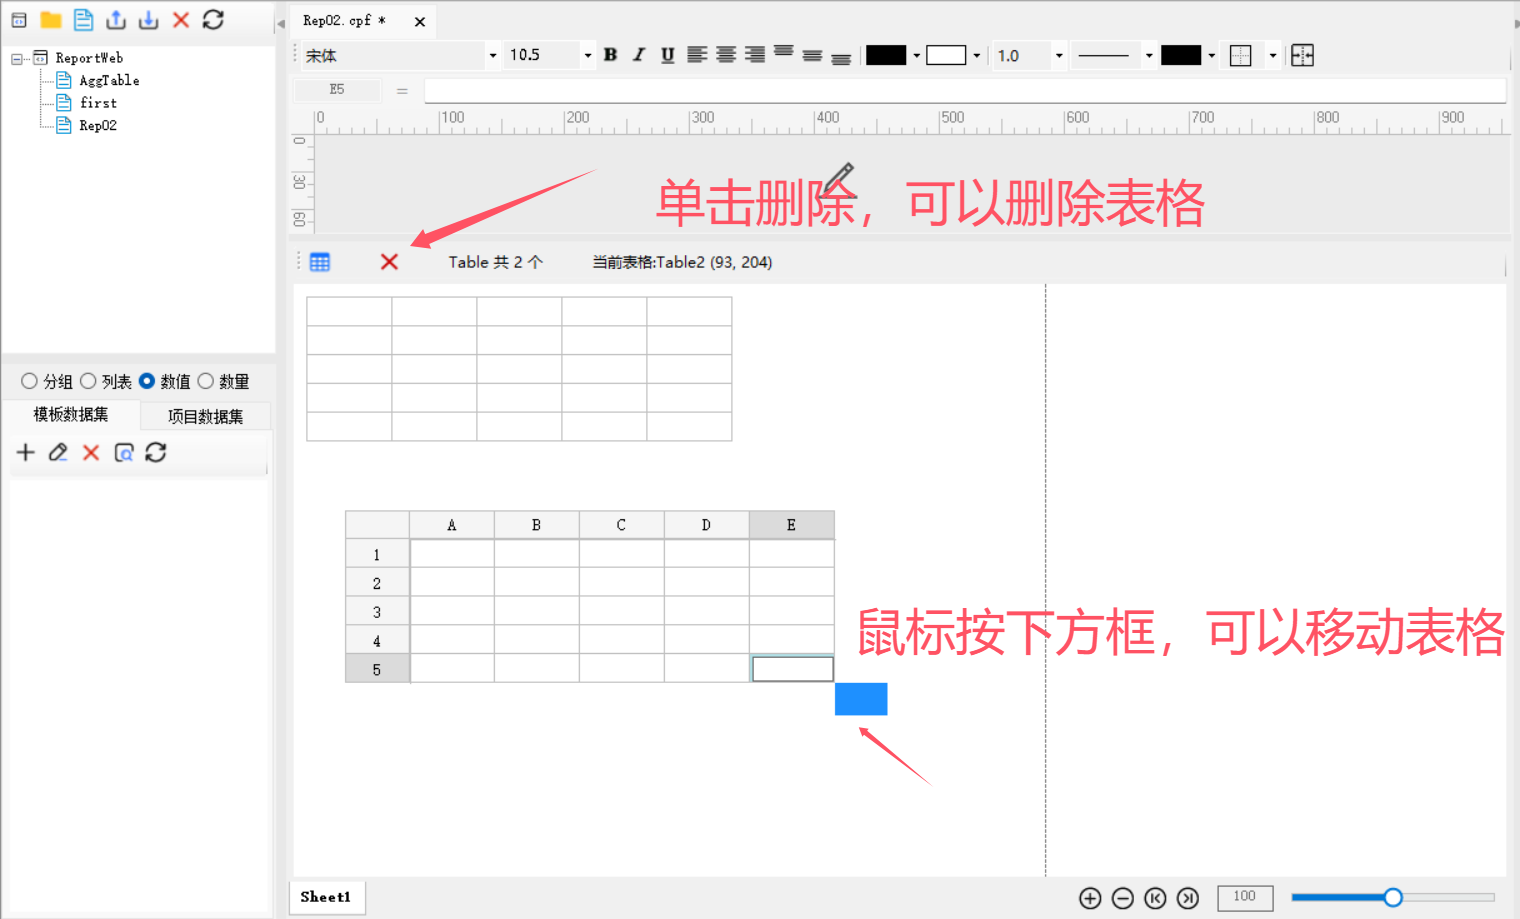The width and height of the screenshot is (1520, 919).
Task: Zoom out with the minus circle icon
Action: [x=1123, y=898]
